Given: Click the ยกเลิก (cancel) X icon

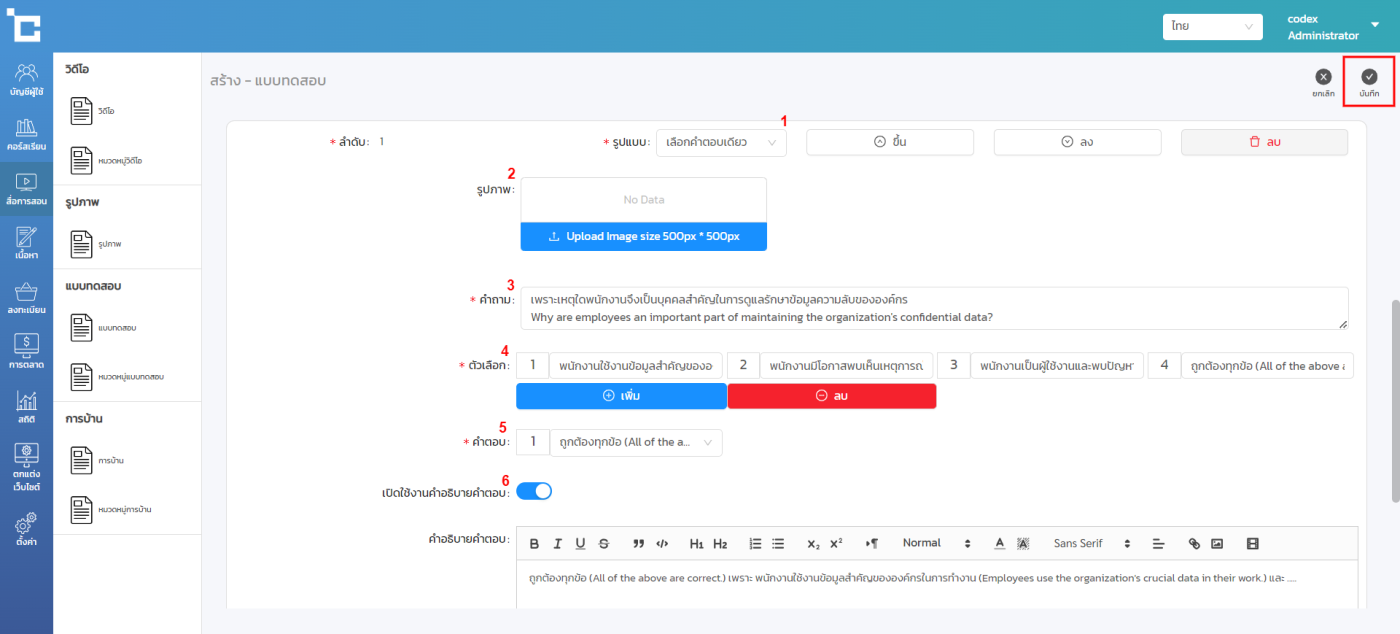Looking at the screenshot, I should 1323,77.
